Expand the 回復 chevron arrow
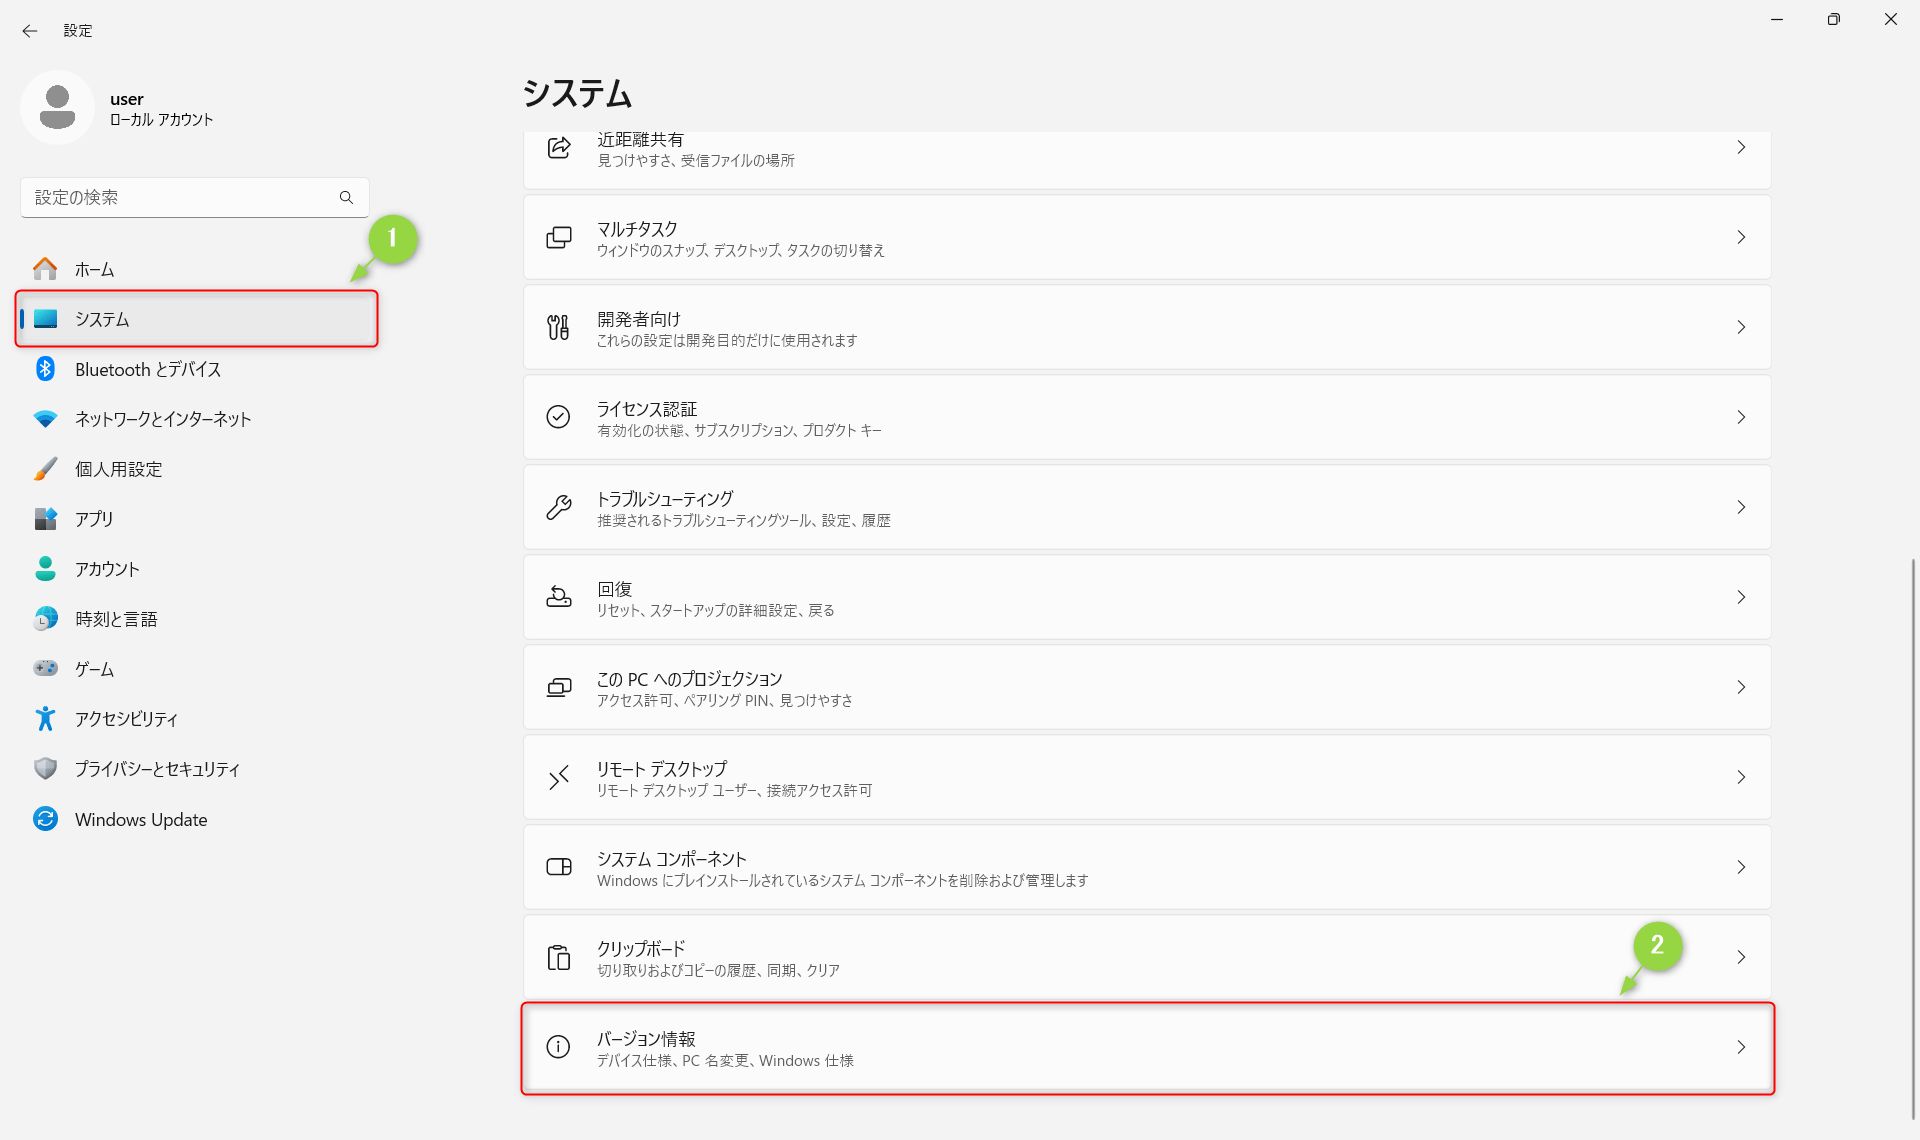 pos(1741,597)
